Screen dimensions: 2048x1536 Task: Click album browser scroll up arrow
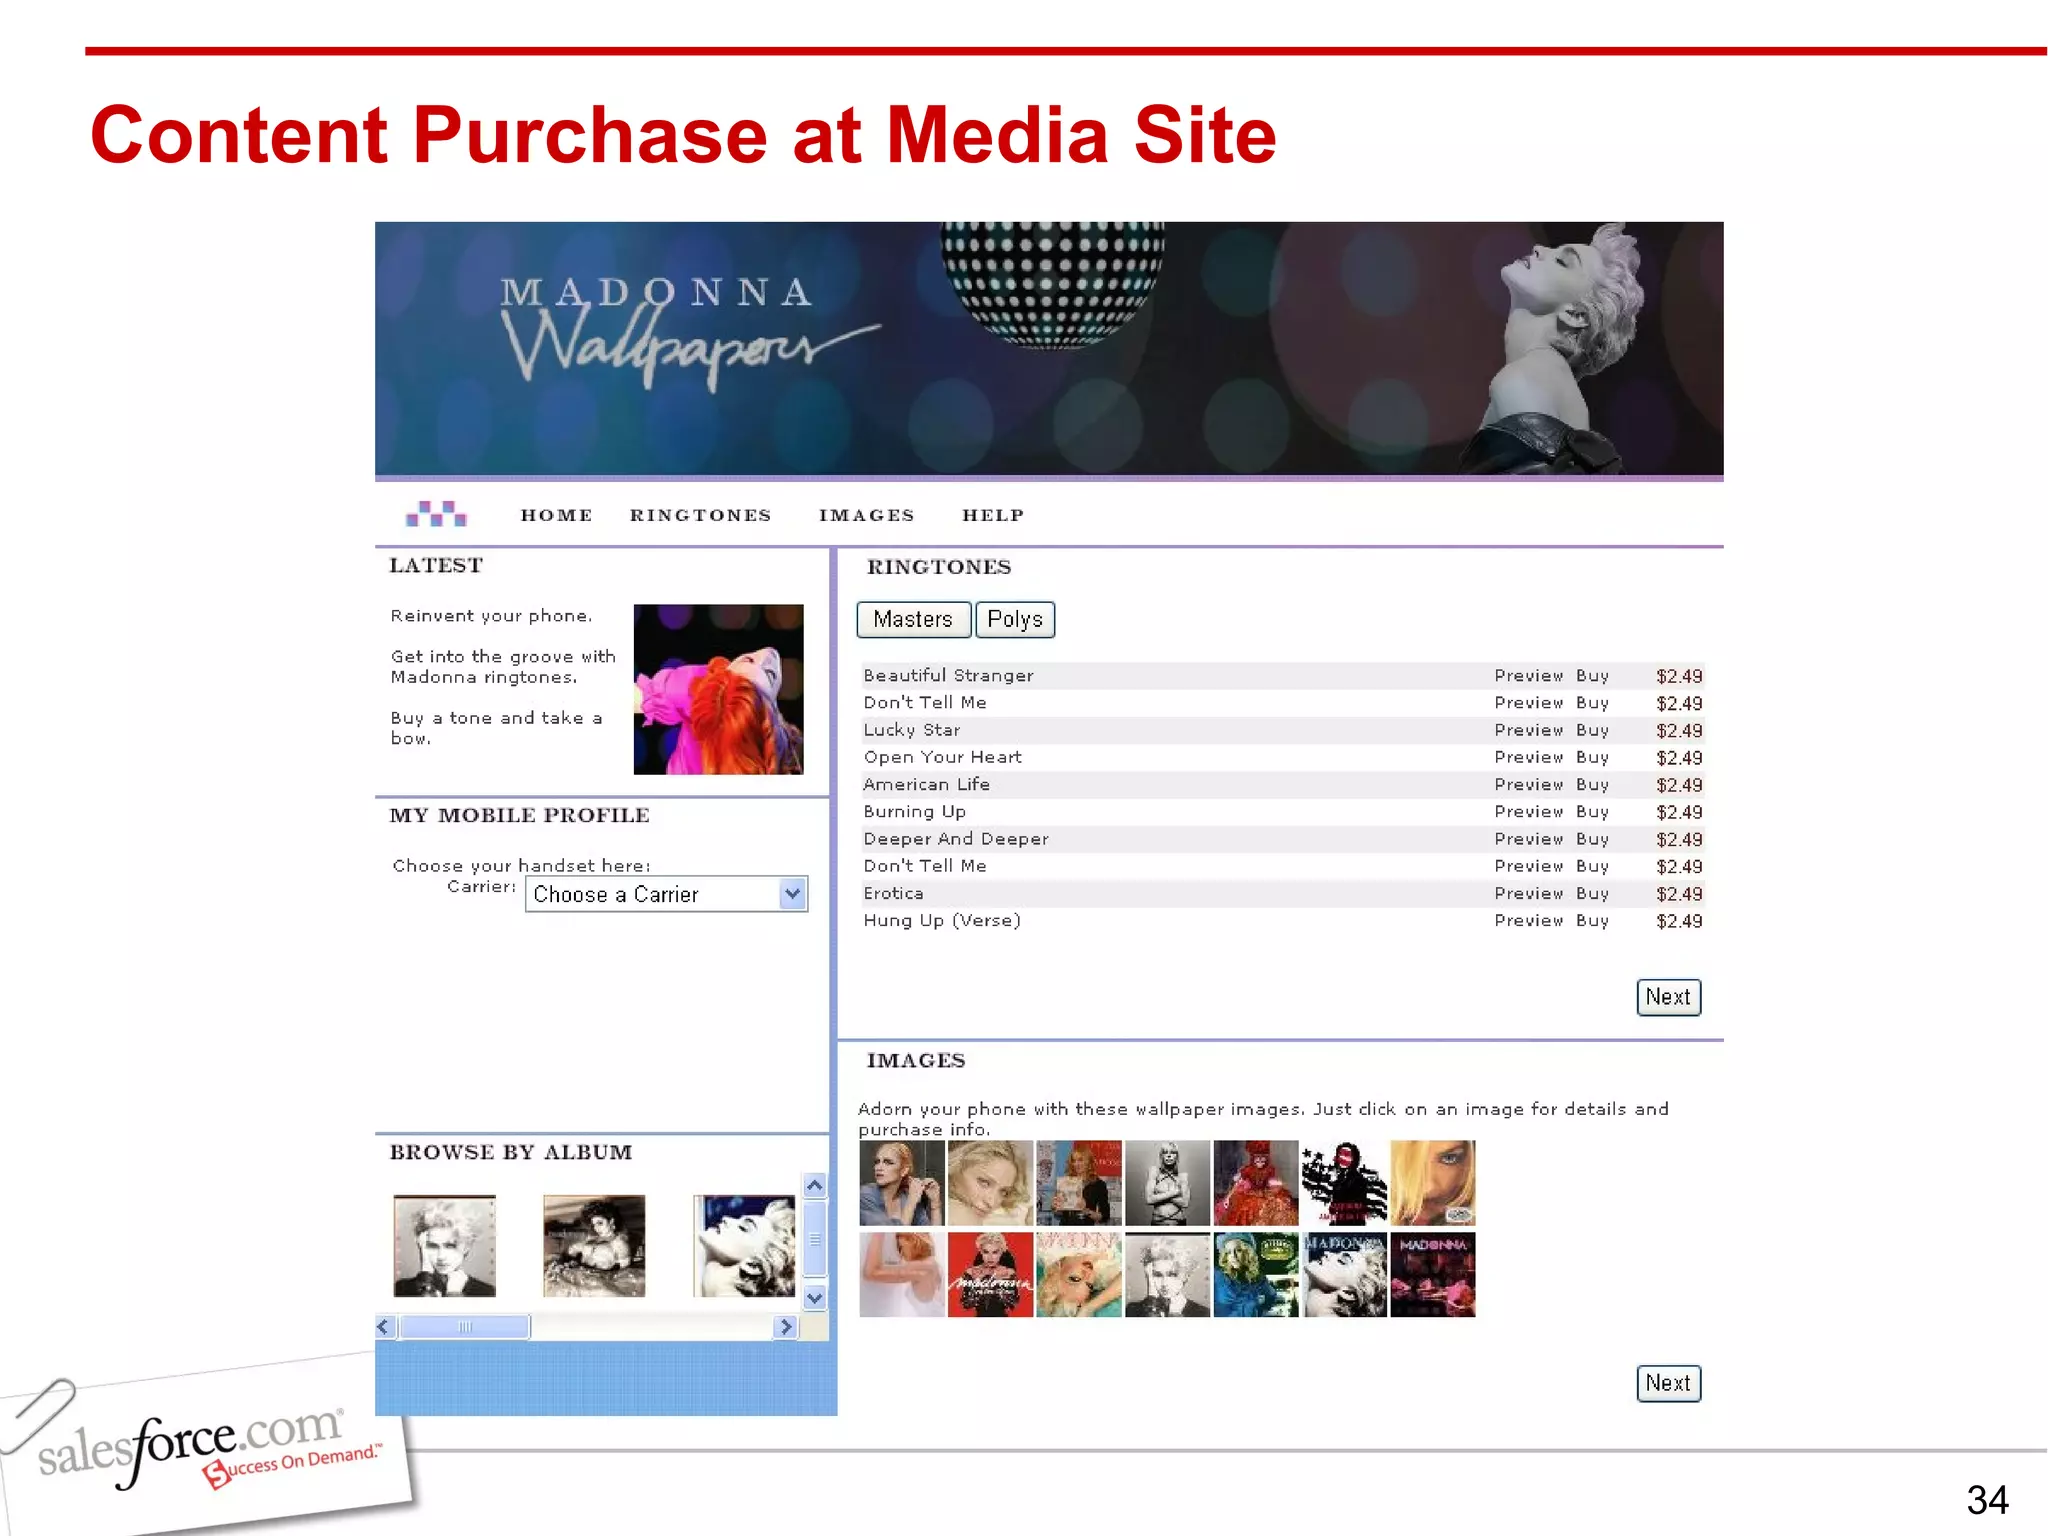click(815, 1186)
